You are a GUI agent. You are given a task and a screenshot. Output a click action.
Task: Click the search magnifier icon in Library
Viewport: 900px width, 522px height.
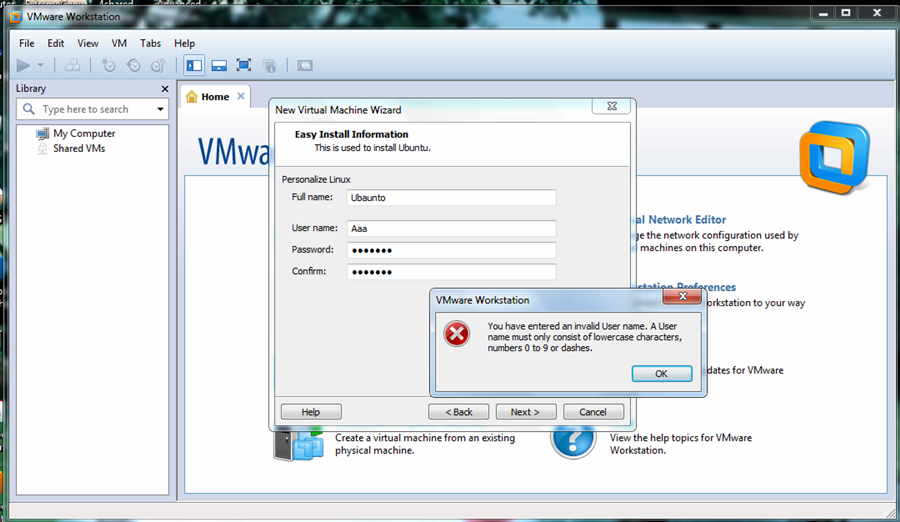point(29,109)
